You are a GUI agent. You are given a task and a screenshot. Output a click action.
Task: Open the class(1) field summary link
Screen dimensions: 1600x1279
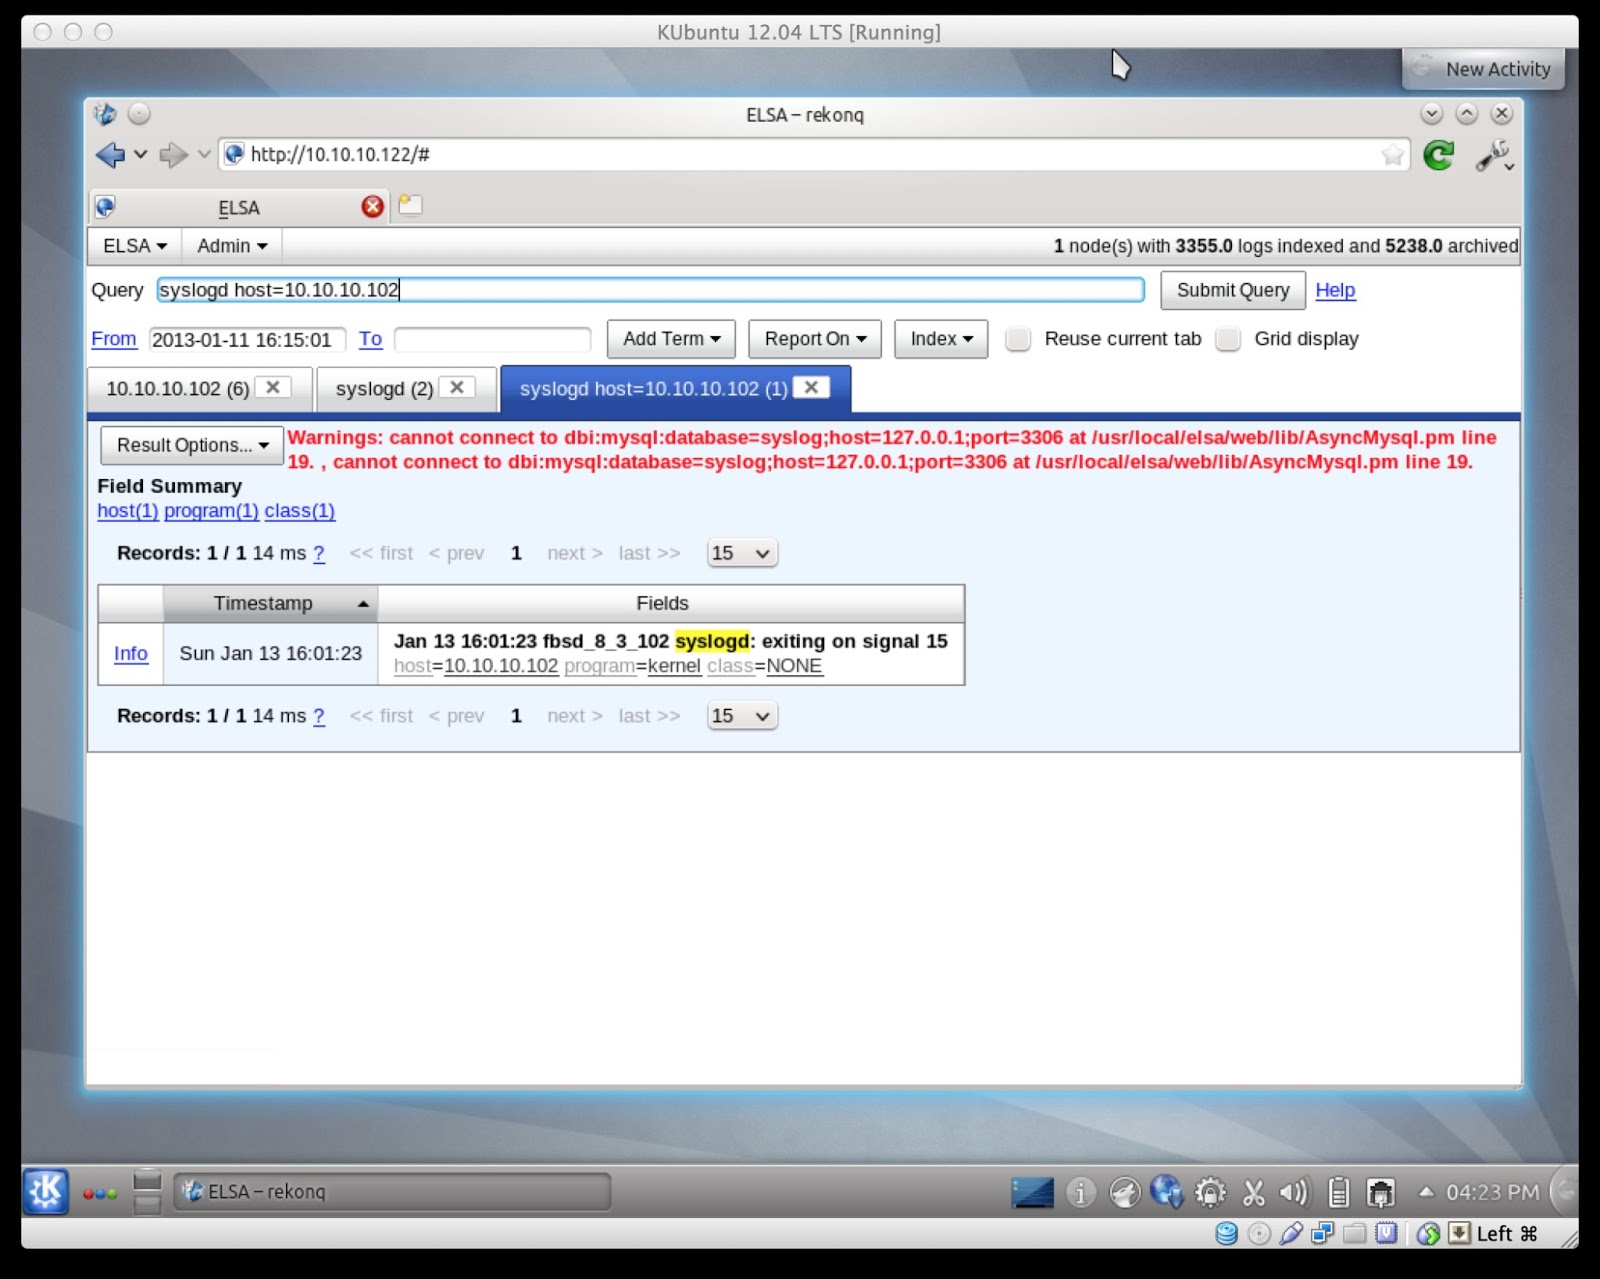click(299, 511)
